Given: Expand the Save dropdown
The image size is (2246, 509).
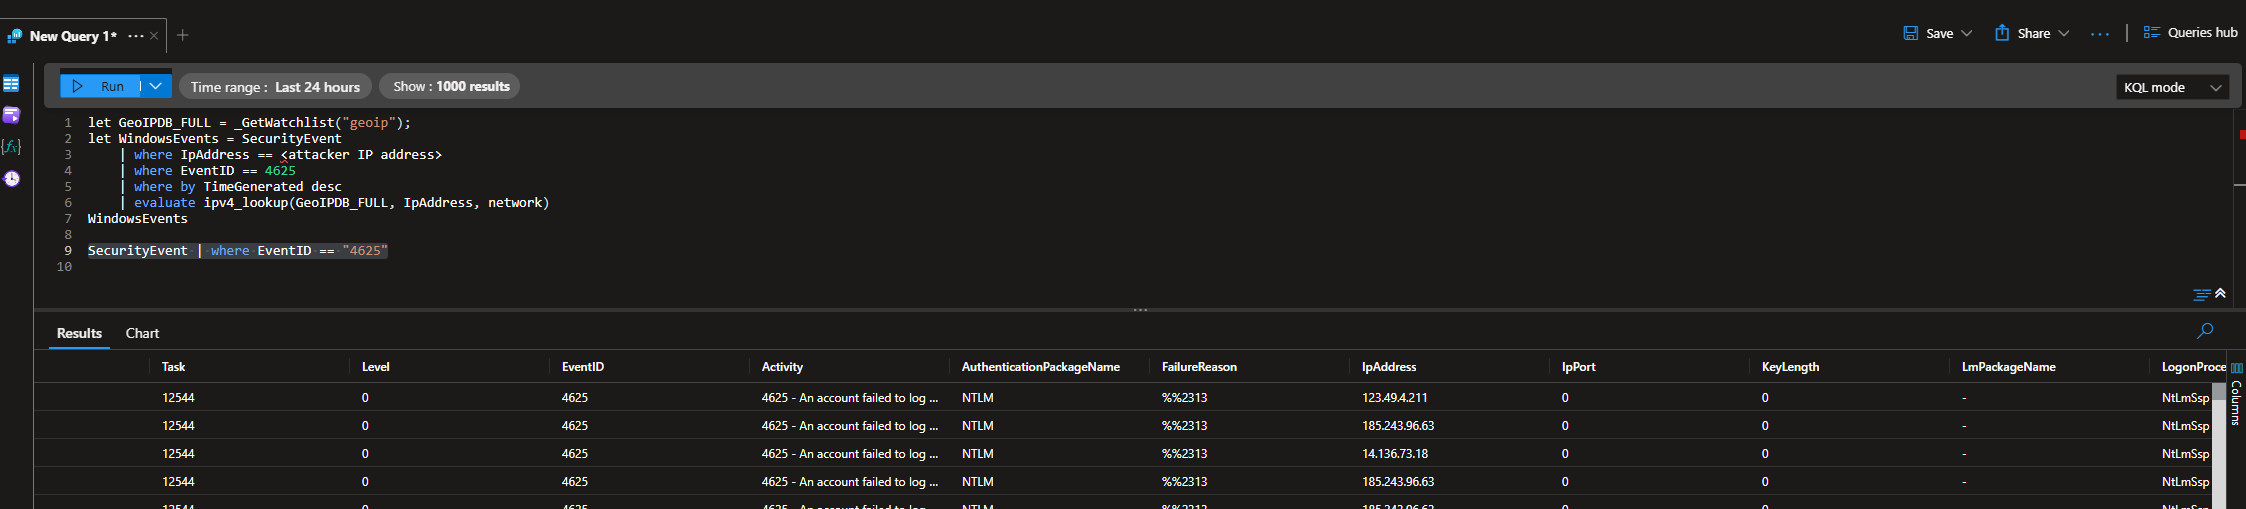Looking at the screenshot, I should [x=1966, y=33].
